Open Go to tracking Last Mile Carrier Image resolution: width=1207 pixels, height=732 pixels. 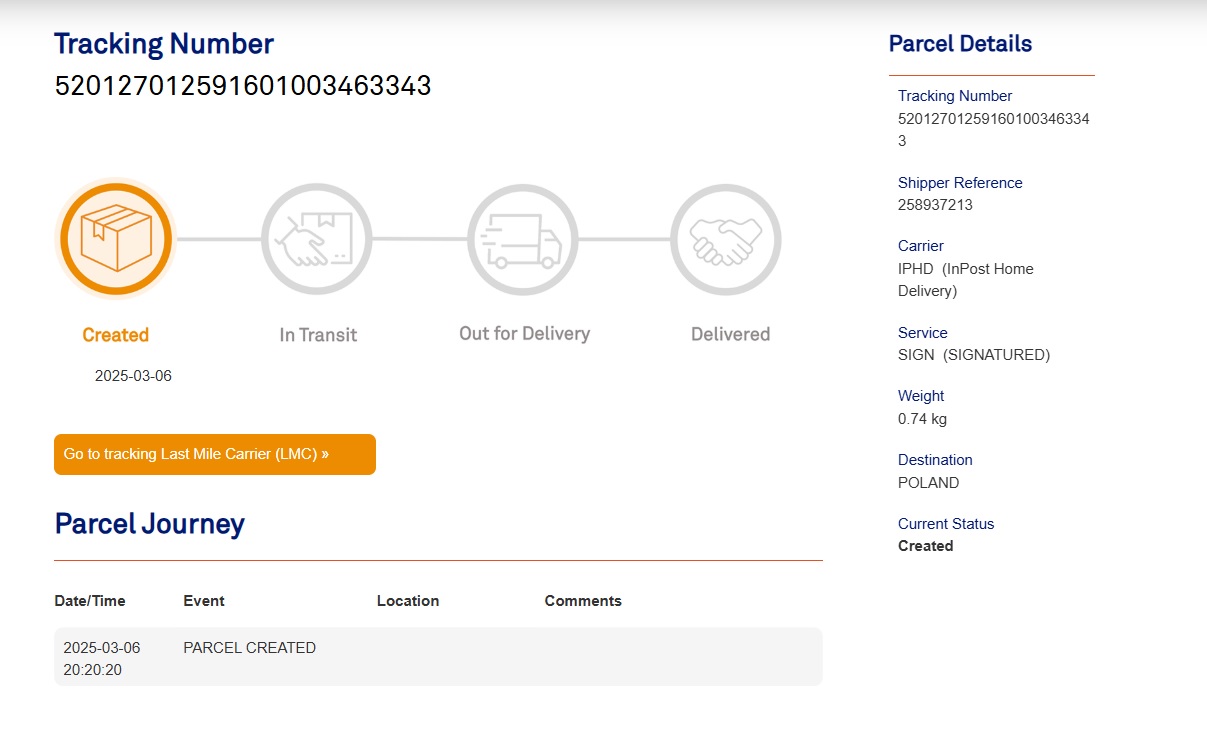215,454
